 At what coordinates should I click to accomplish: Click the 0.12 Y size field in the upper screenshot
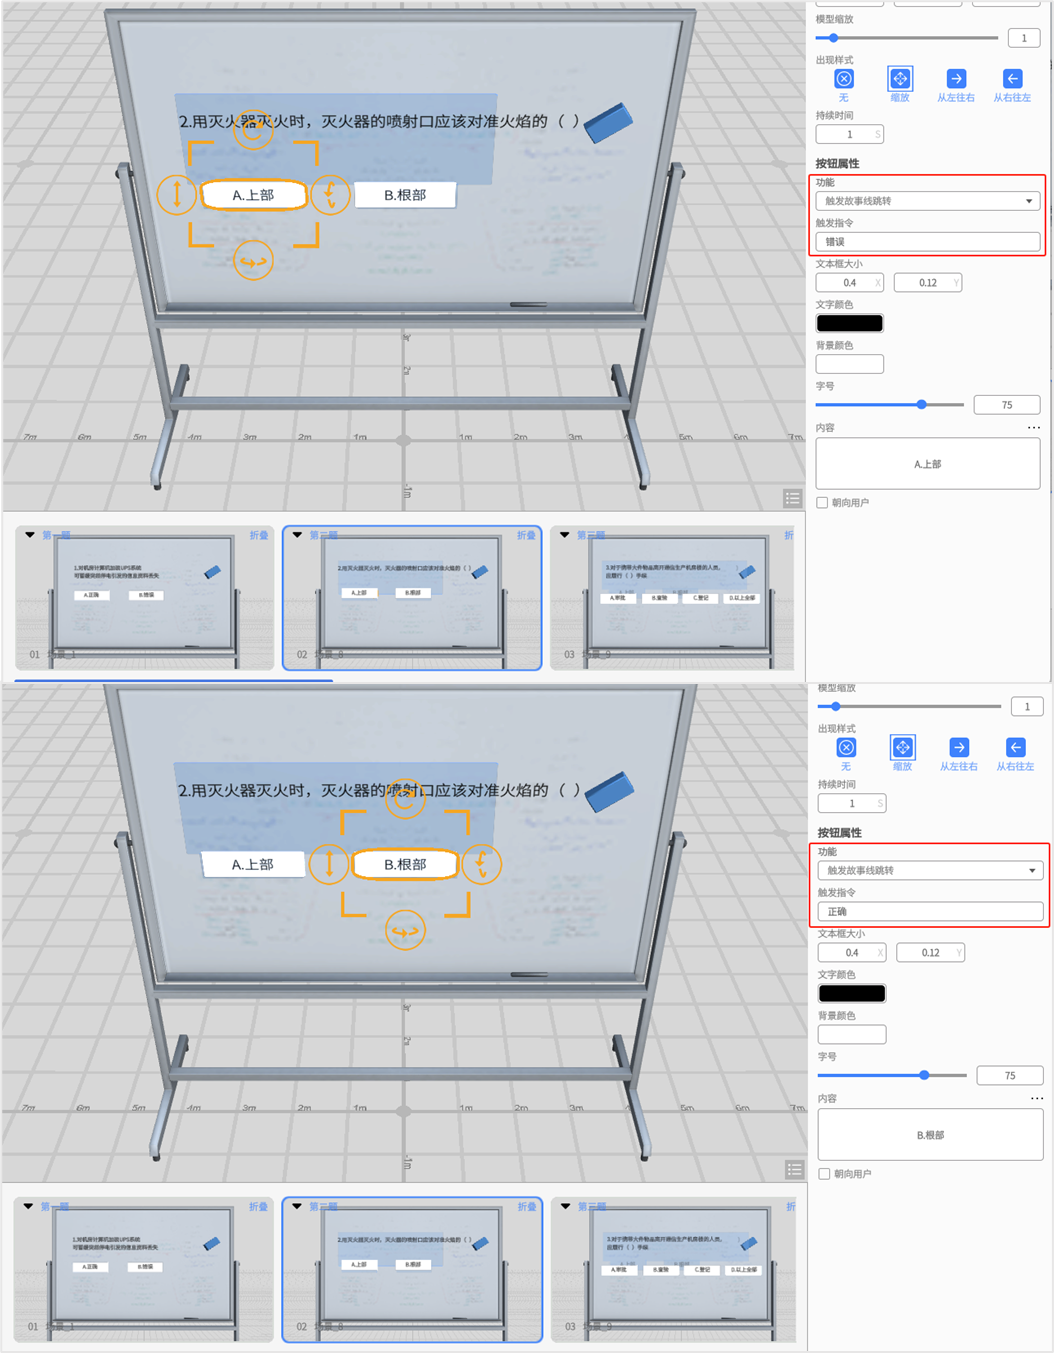coord(928,283)
